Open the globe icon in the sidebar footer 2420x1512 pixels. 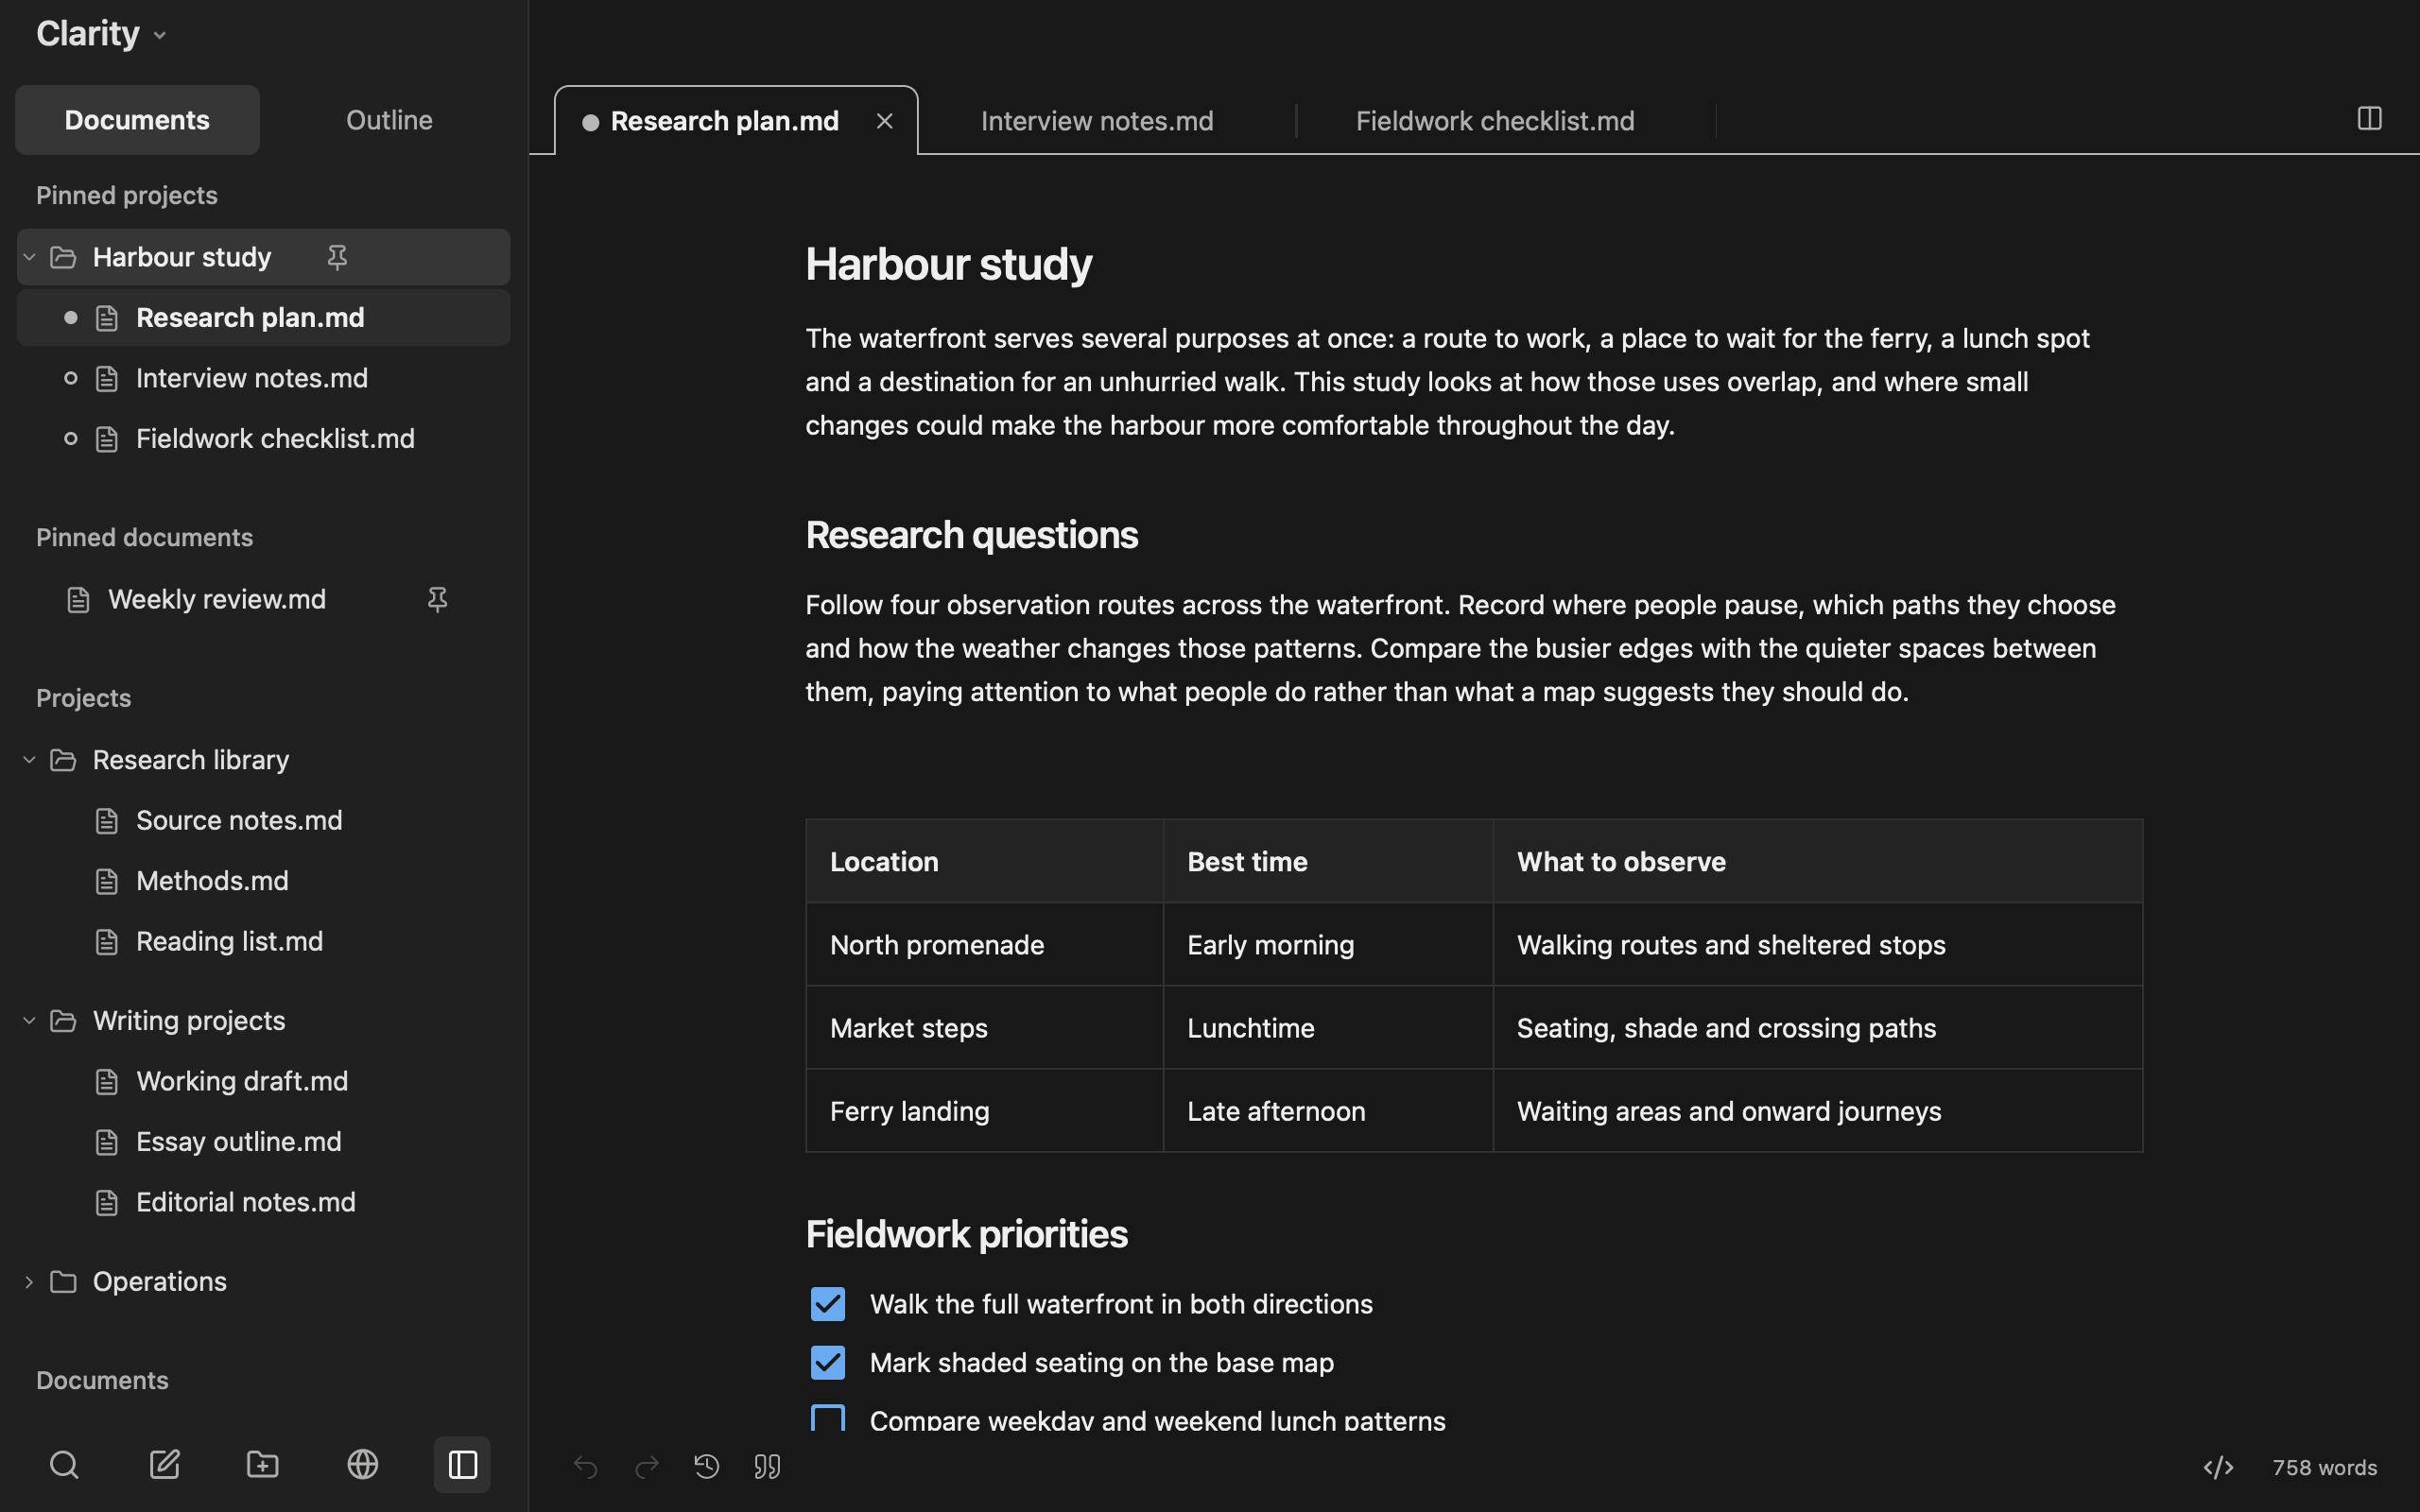click(362, 1465)
